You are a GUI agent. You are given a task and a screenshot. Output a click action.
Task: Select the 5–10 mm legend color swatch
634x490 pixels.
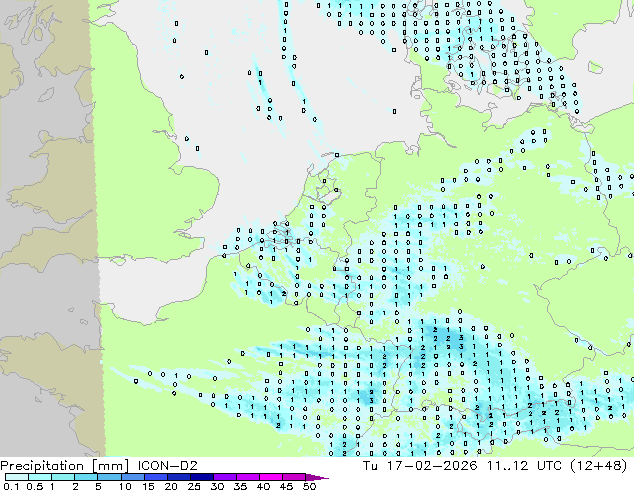109,477
